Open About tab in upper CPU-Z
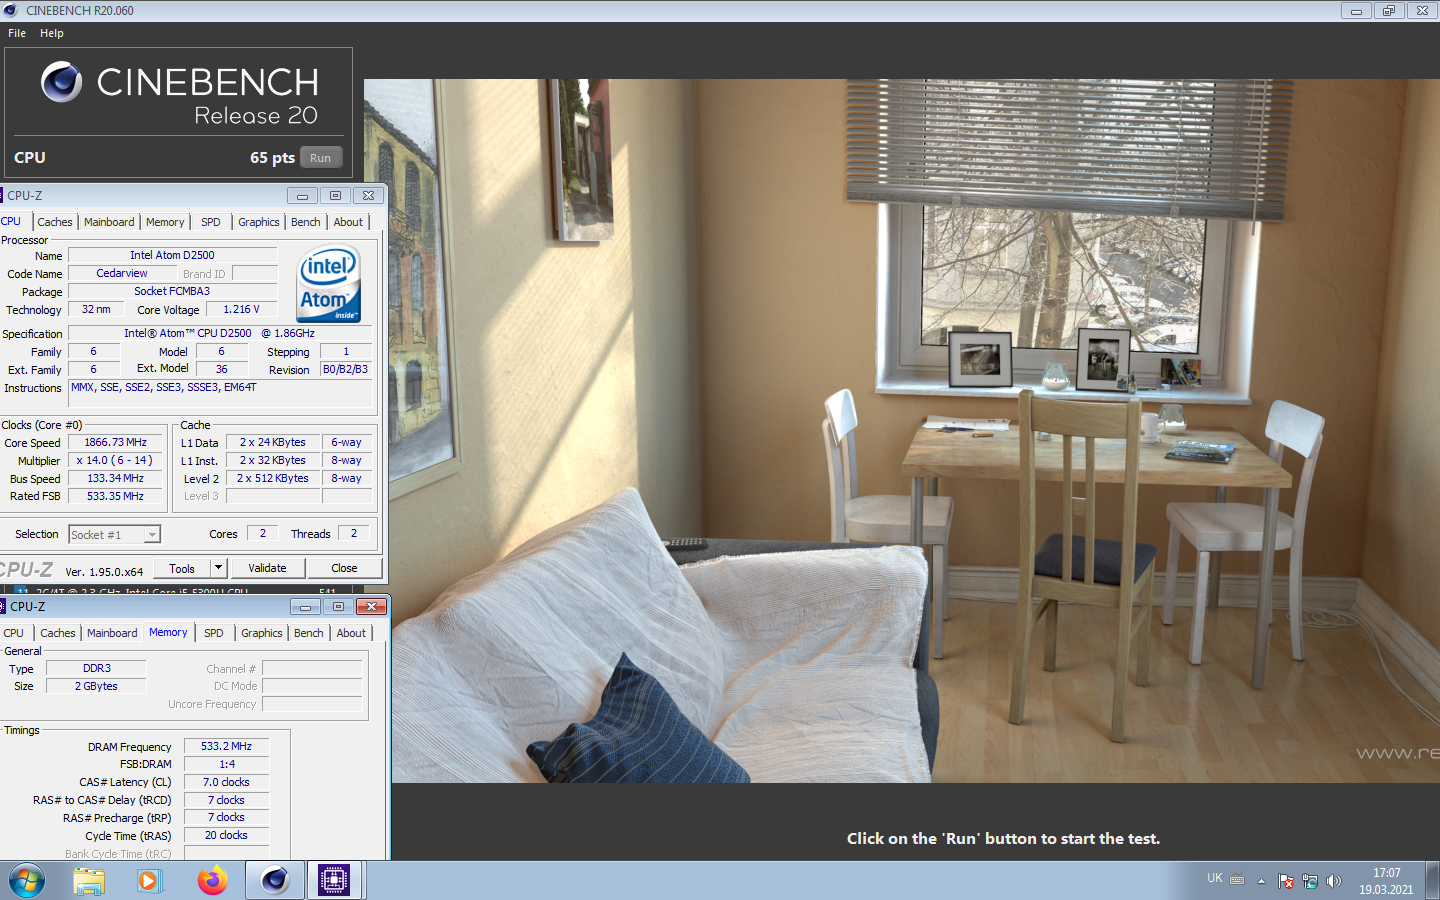1440x900 pixels. click(348, 222)
